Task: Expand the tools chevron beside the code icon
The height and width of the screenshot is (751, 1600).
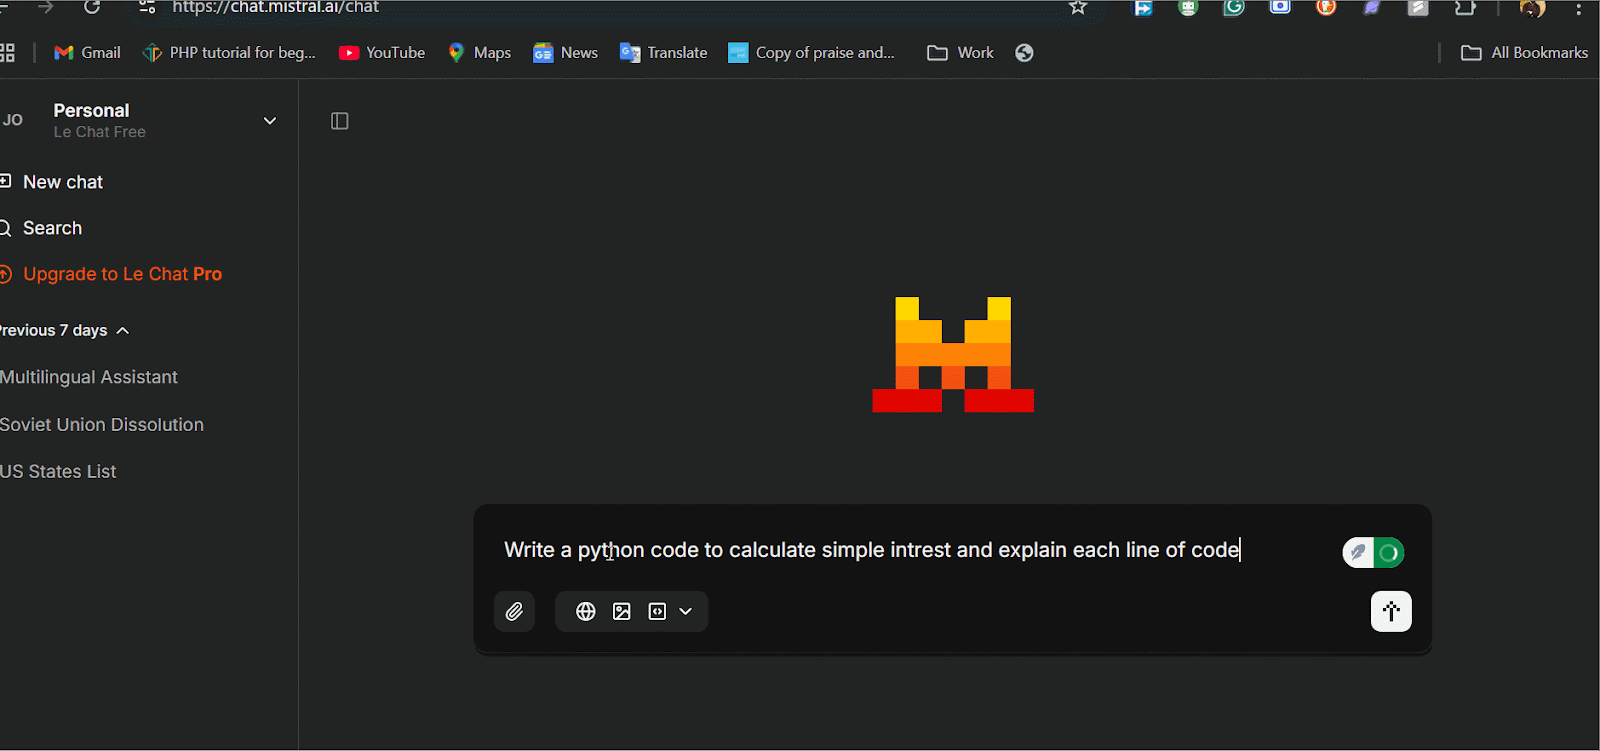Action: pyautogui.click(x=686, y=611)
